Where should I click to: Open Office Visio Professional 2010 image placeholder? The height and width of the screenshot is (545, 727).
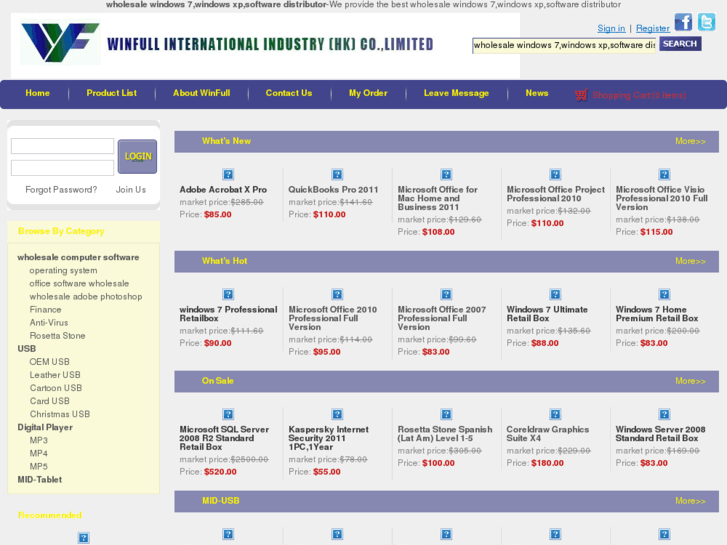pyautogui.click(x=664, y=174)
